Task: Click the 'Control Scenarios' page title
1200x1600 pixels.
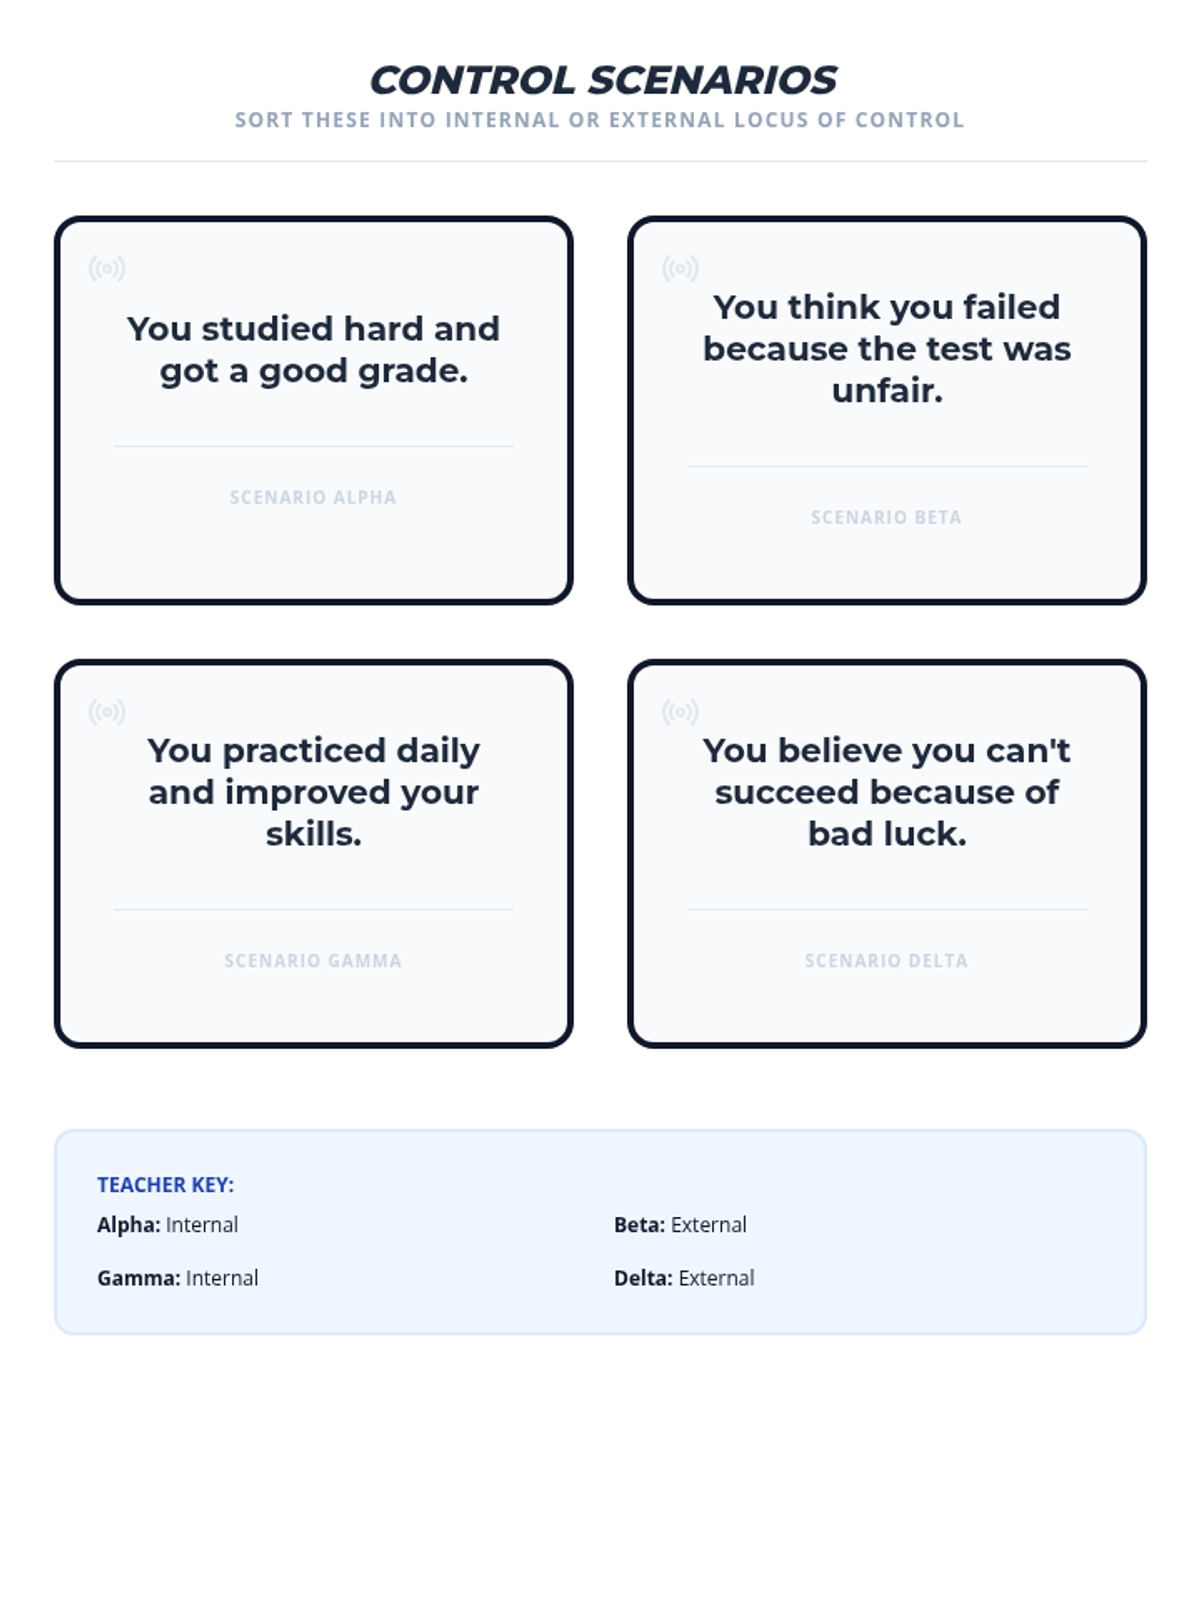Action: pyautogui.click(x=603, y=80)
